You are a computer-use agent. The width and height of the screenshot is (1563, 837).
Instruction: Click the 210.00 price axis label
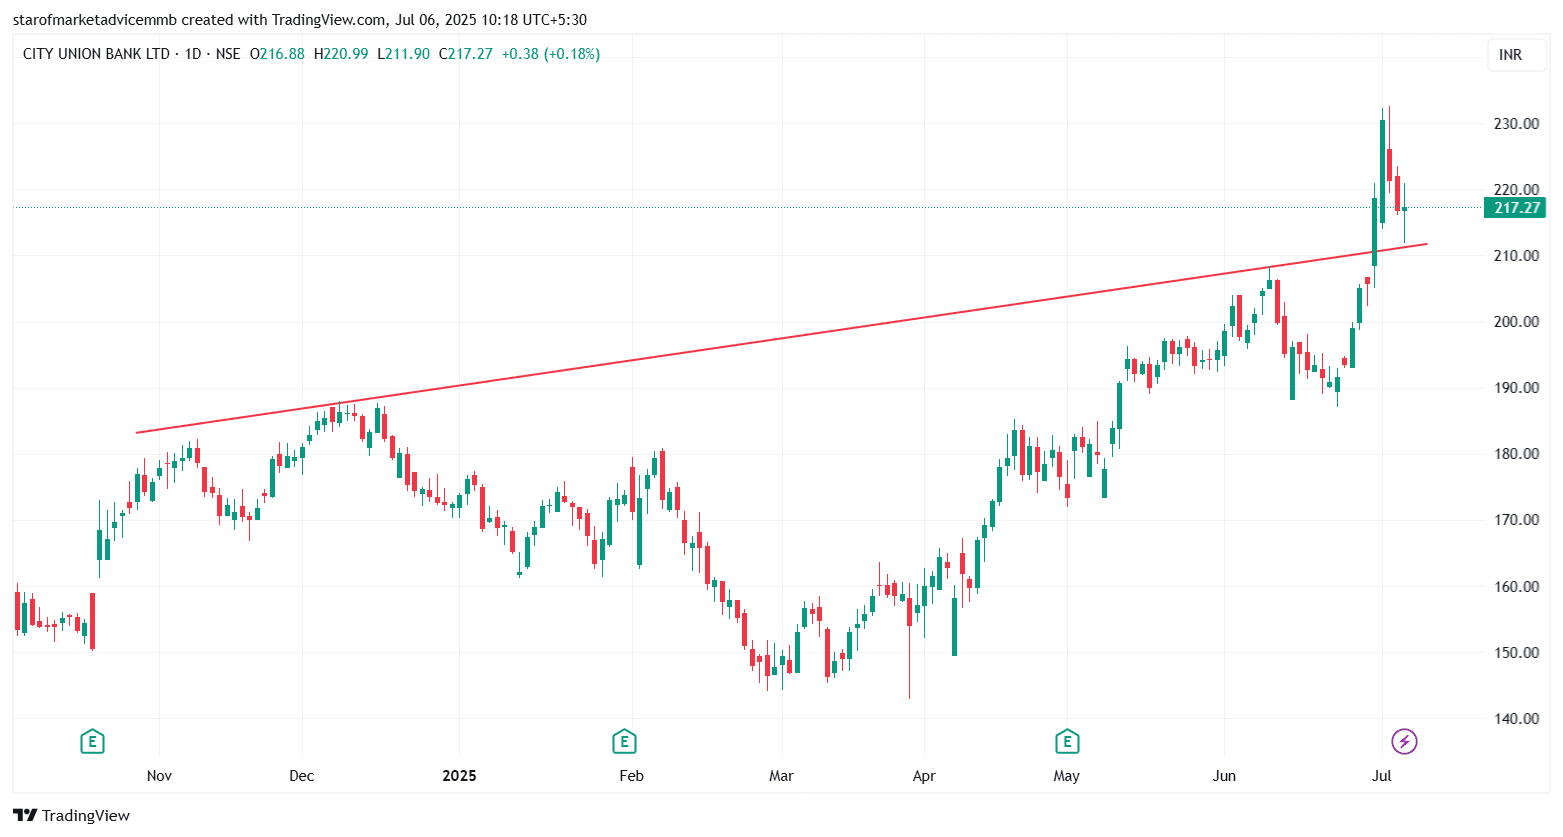pos(1516,256)
